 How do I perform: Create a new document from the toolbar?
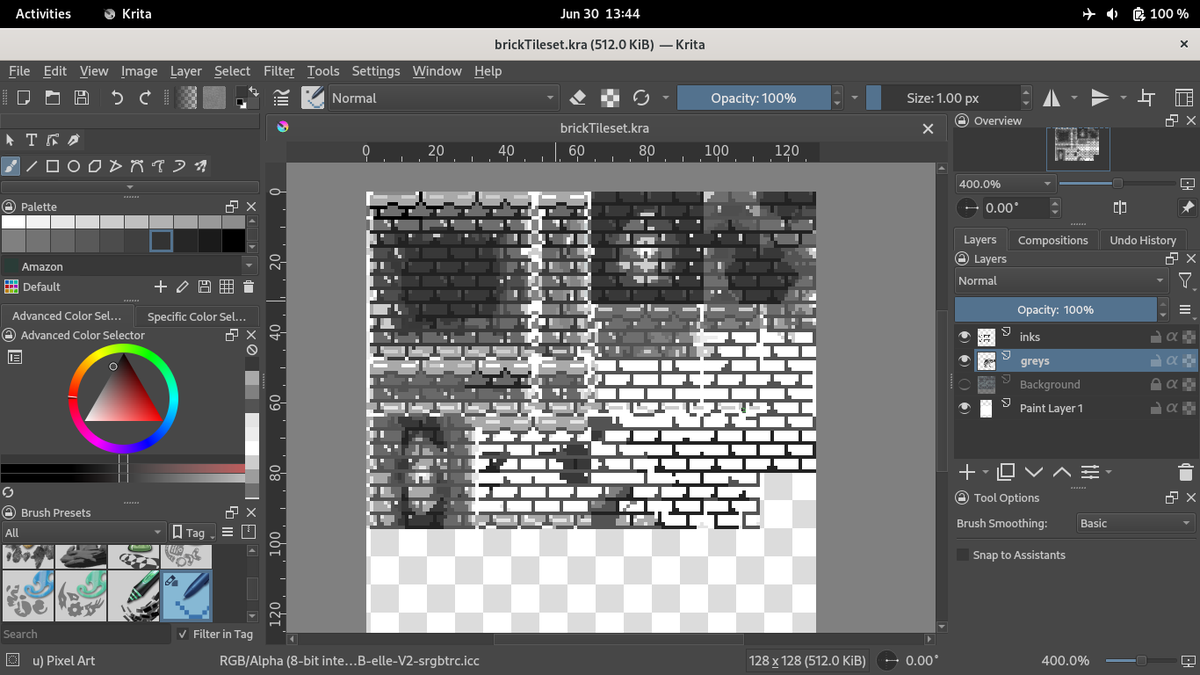[x=23, y=98]
